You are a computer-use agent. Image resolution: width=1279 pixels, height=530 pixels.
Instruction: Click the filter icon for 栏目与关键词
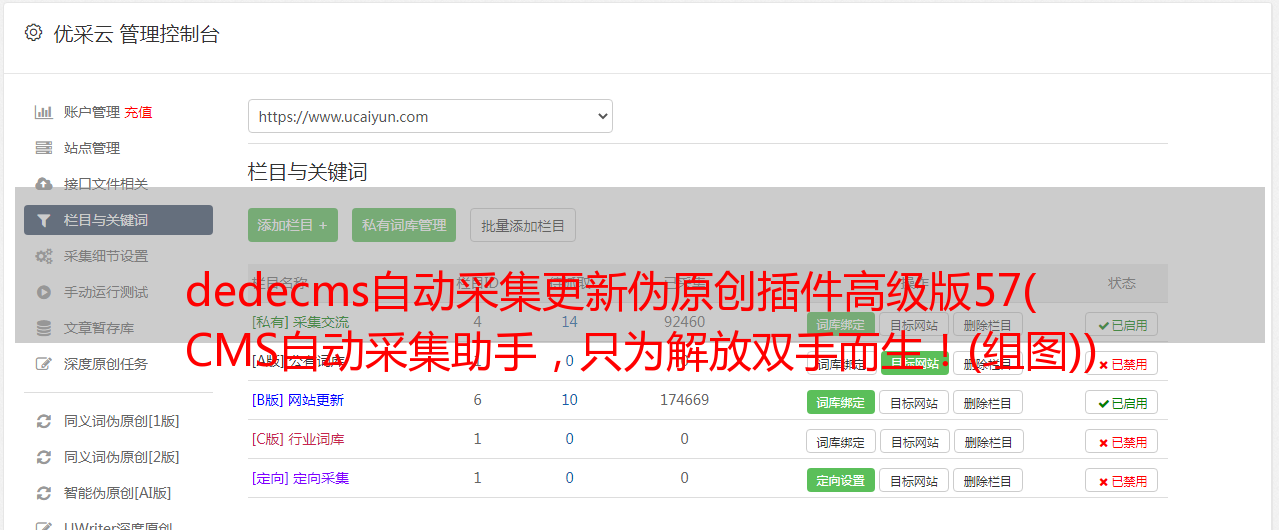tap(43, 220)
